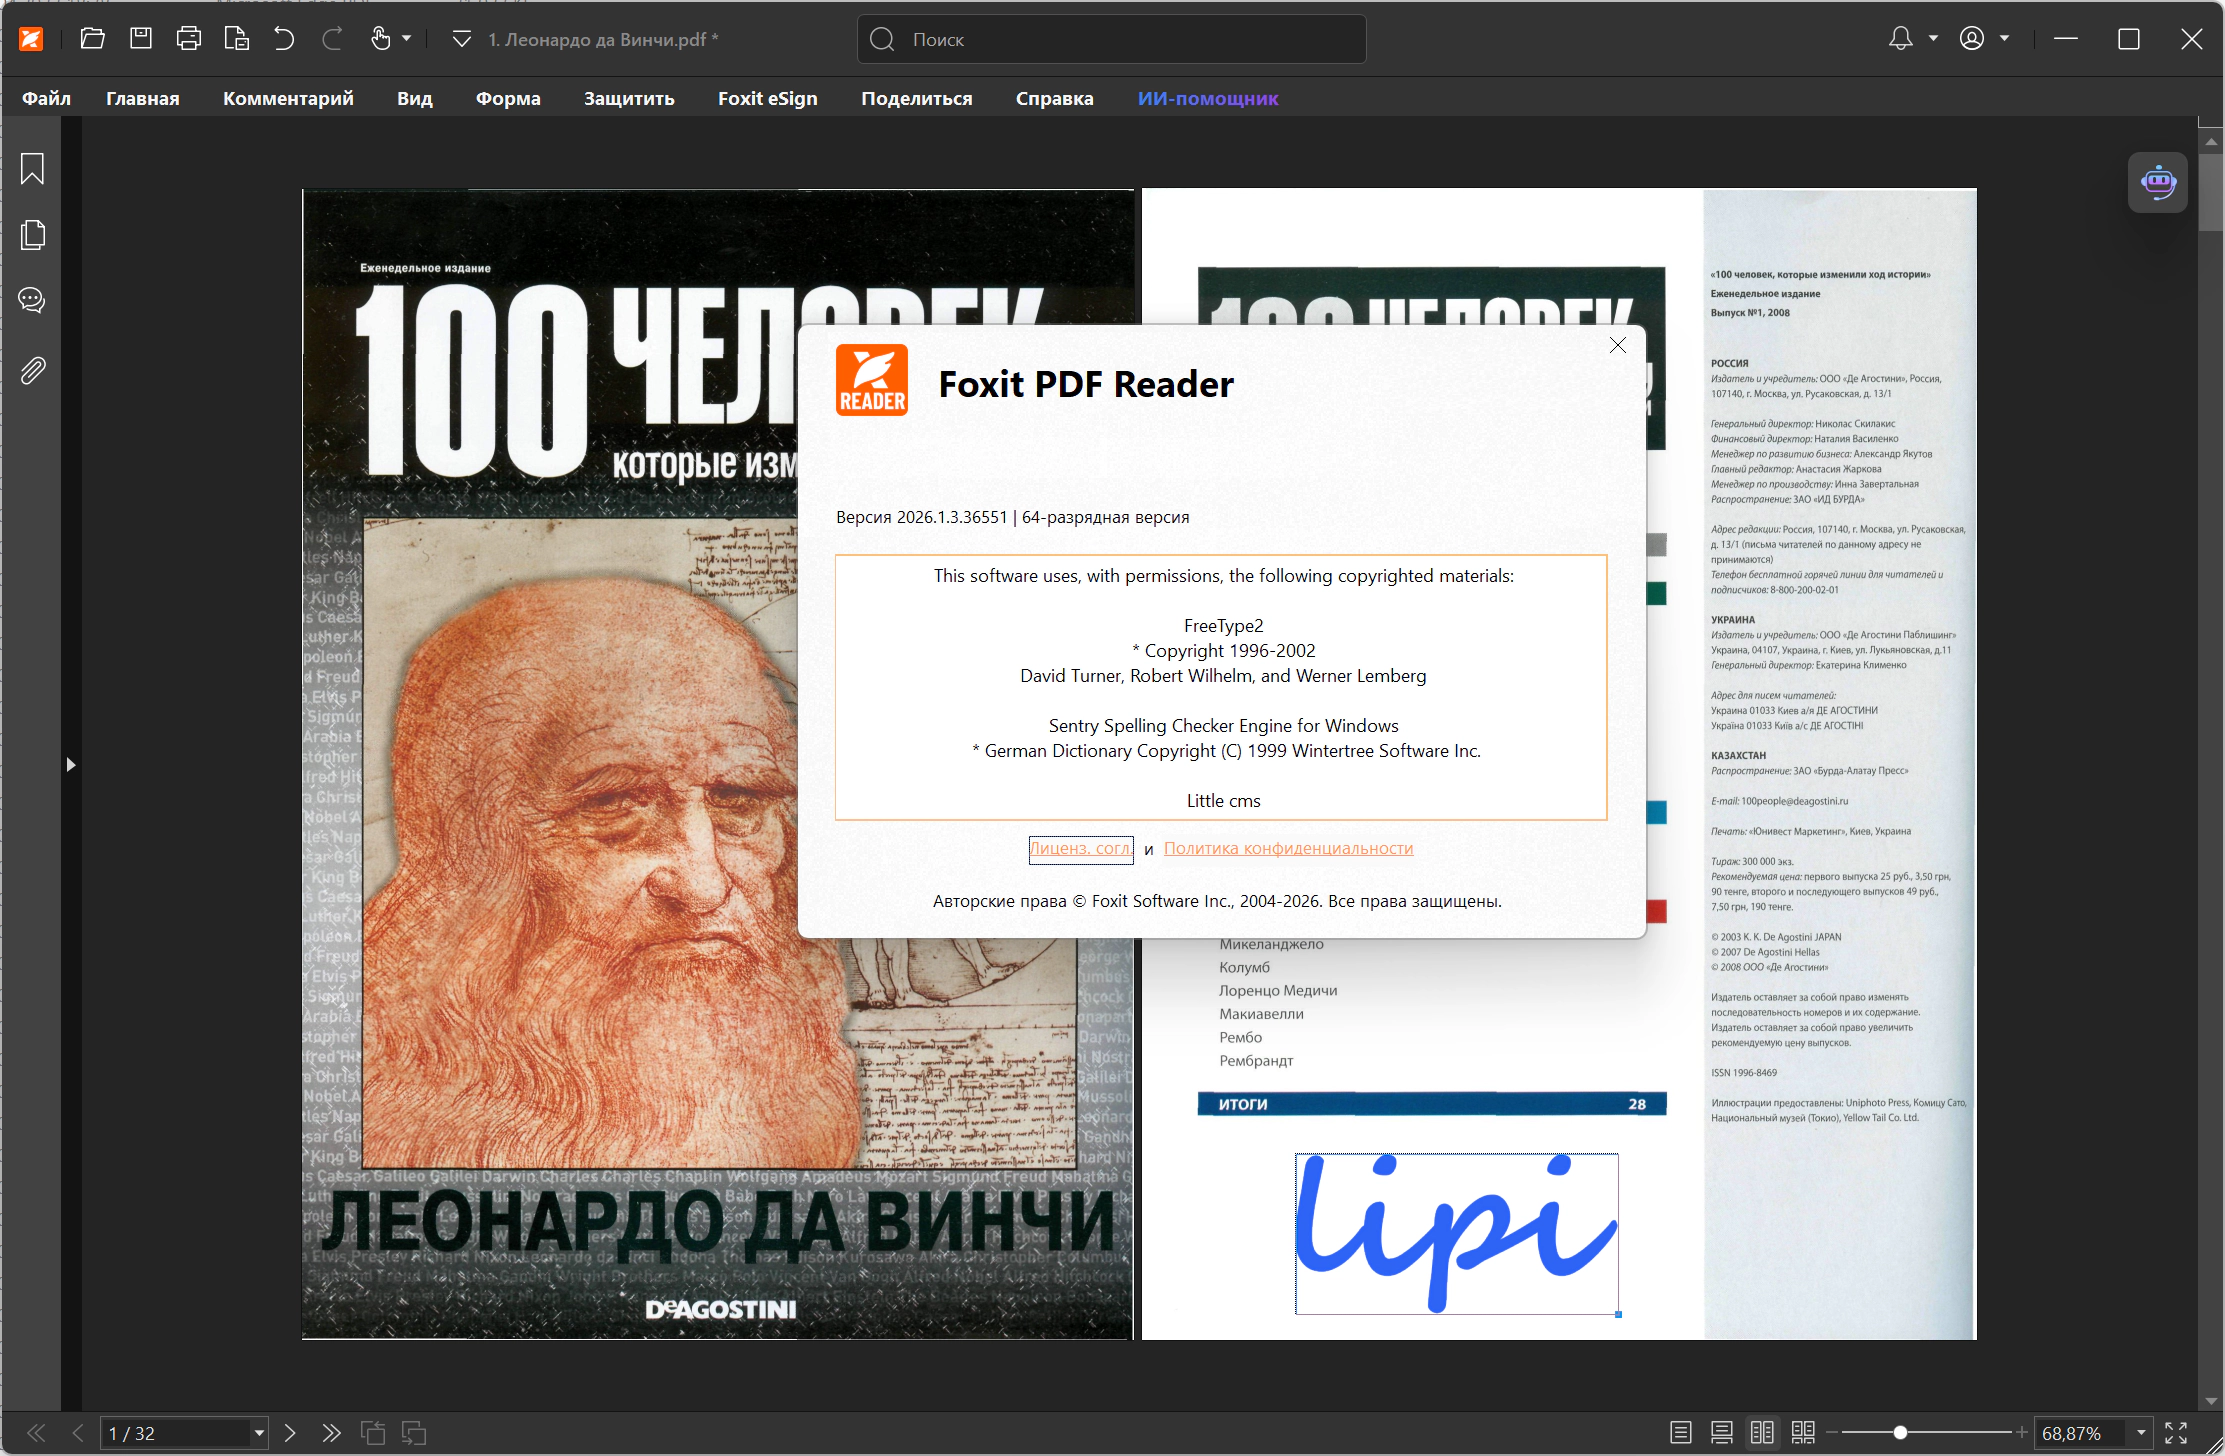This screenshot has height=1456, width=2225.
Task: Click the zoom percentage field 68,87%
Action: 2082,1433
